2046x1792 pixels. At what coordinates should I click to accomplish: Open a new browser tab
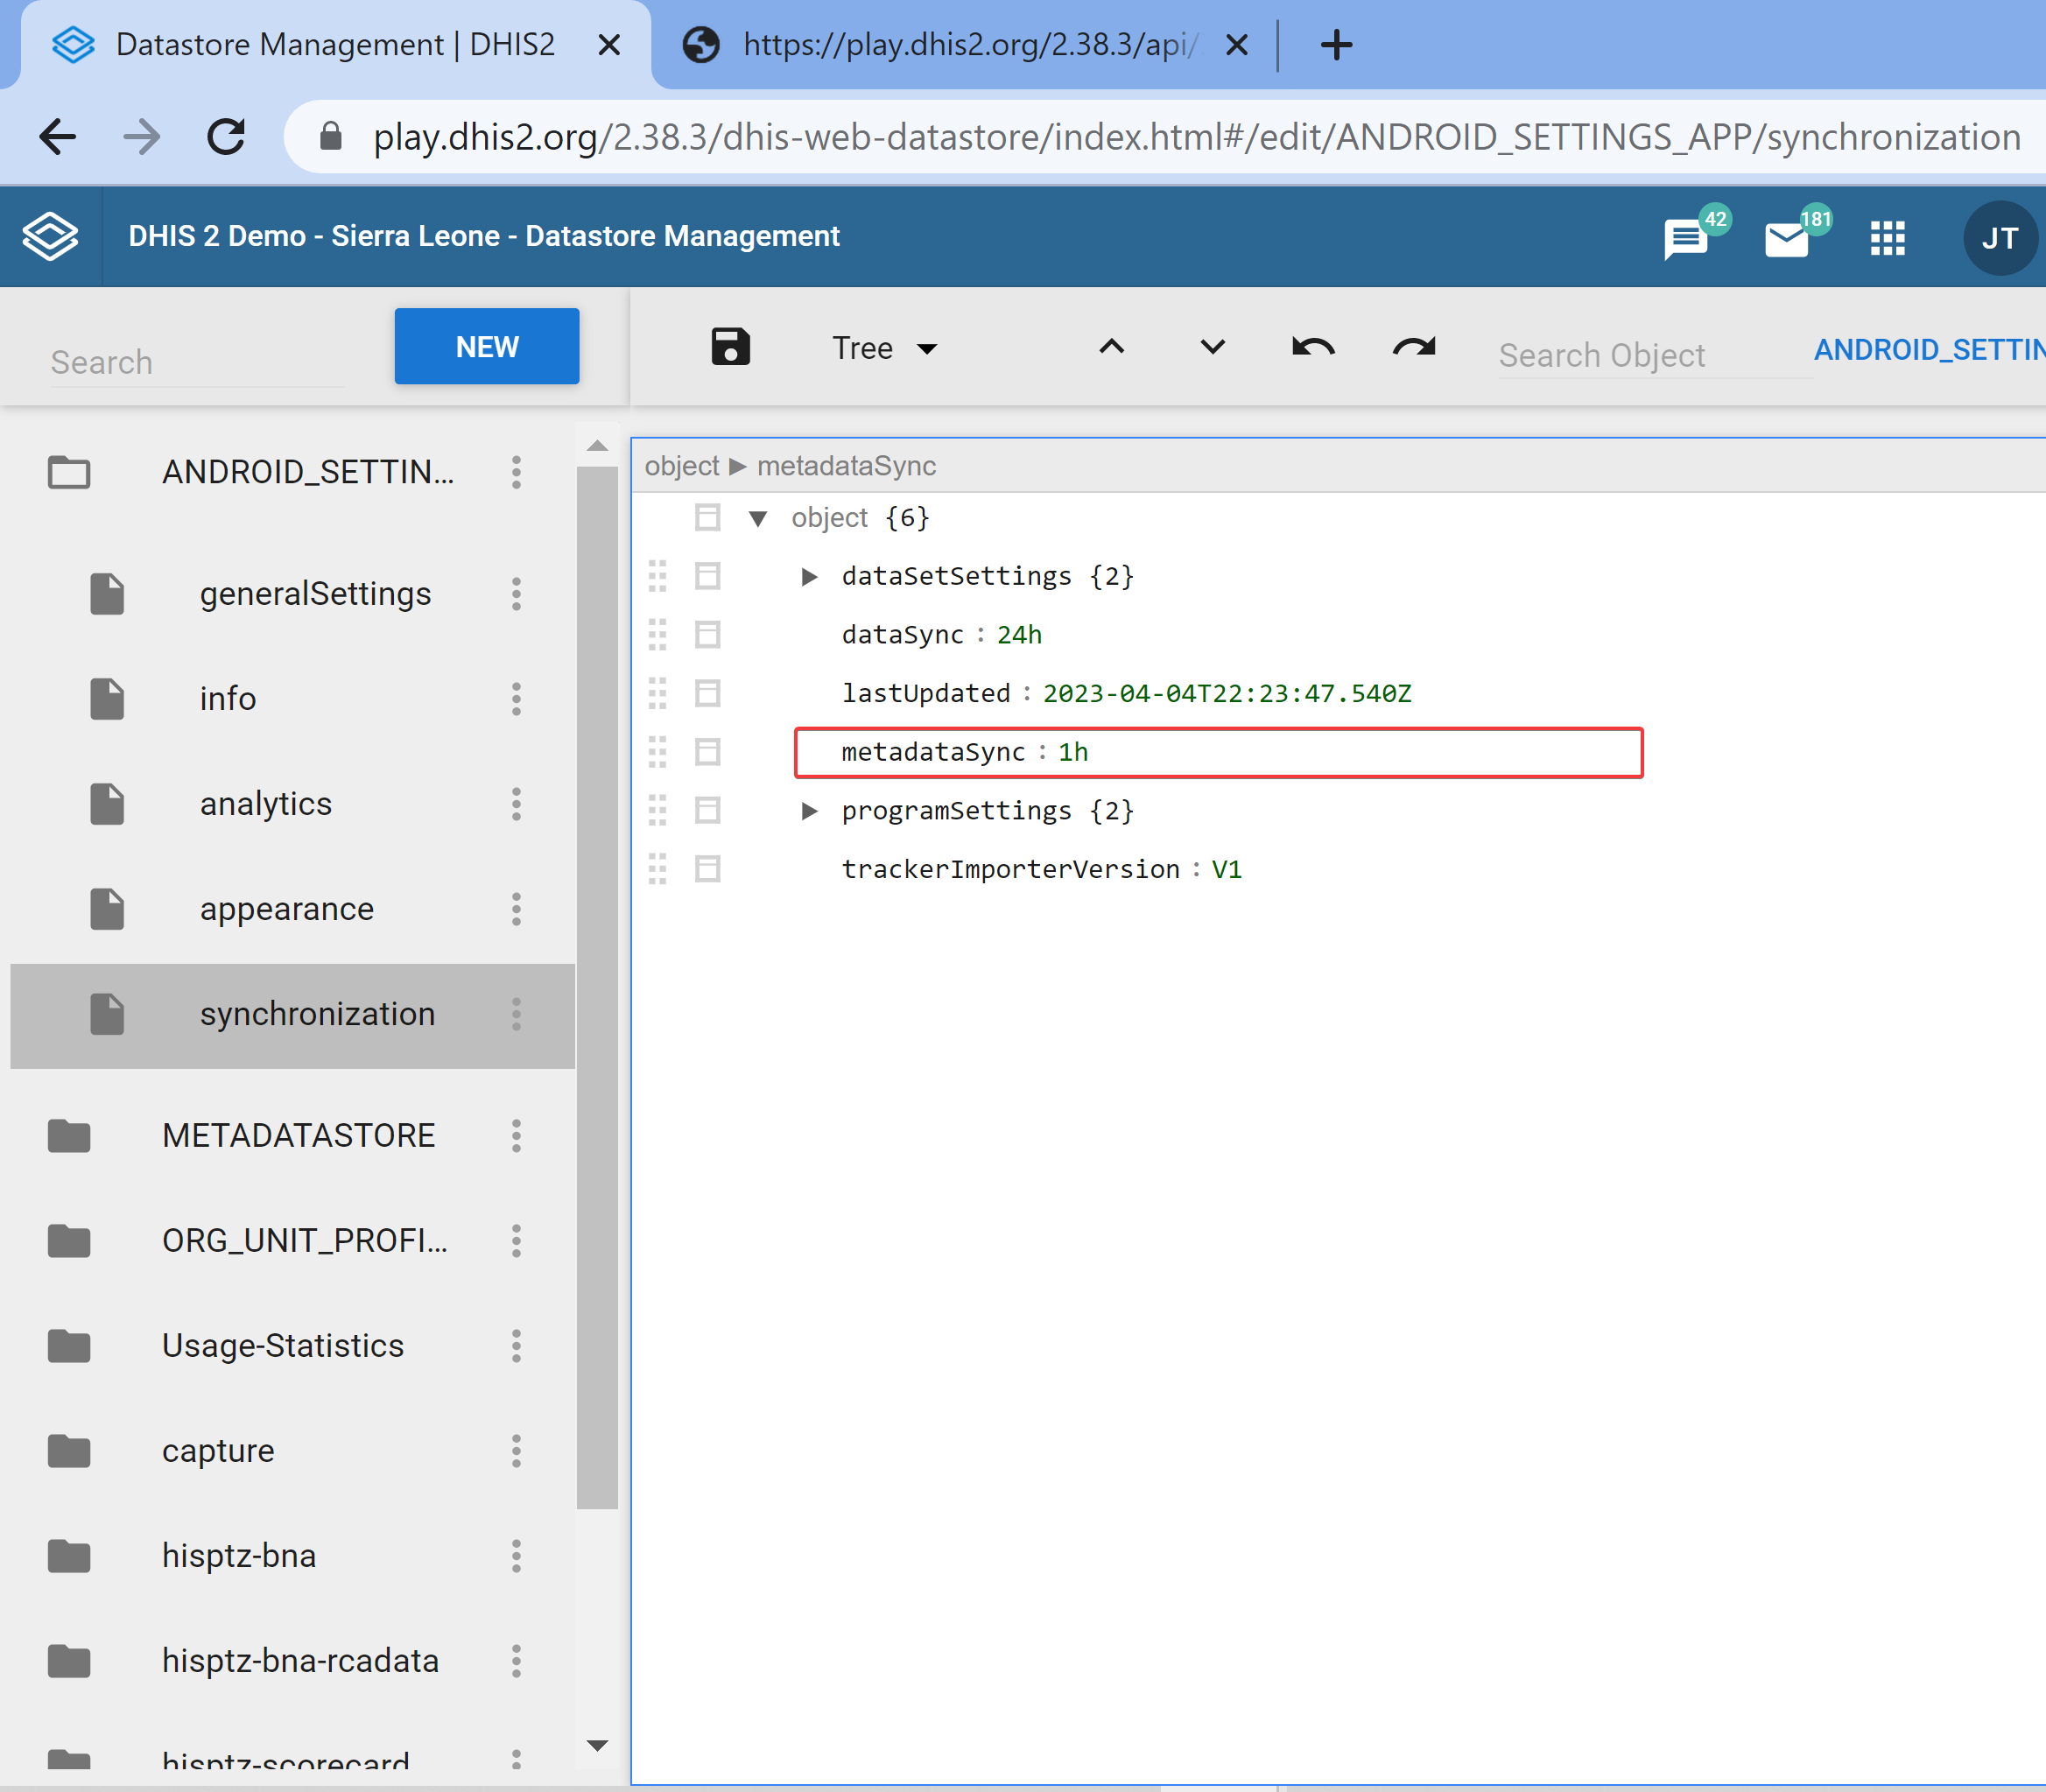point(1336,45)
